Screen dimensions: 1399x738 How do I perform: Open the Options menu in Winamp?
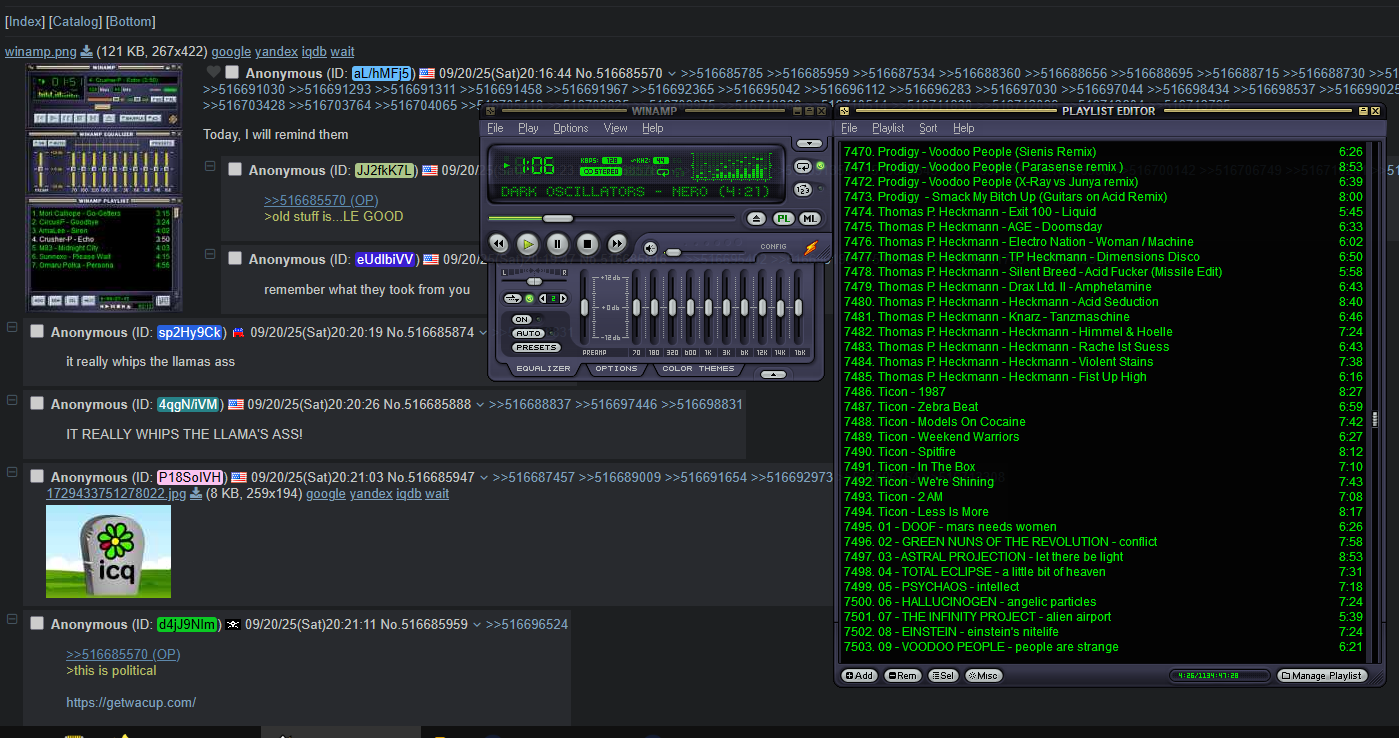click(570, 128)
